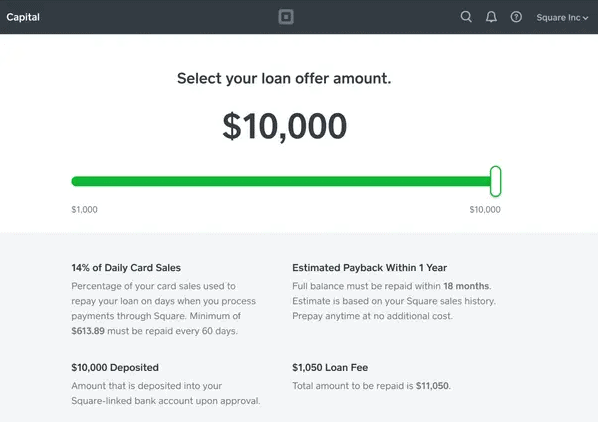Click the bold '18 months' text
The image size is (598, 422).
tap(466, 286)
